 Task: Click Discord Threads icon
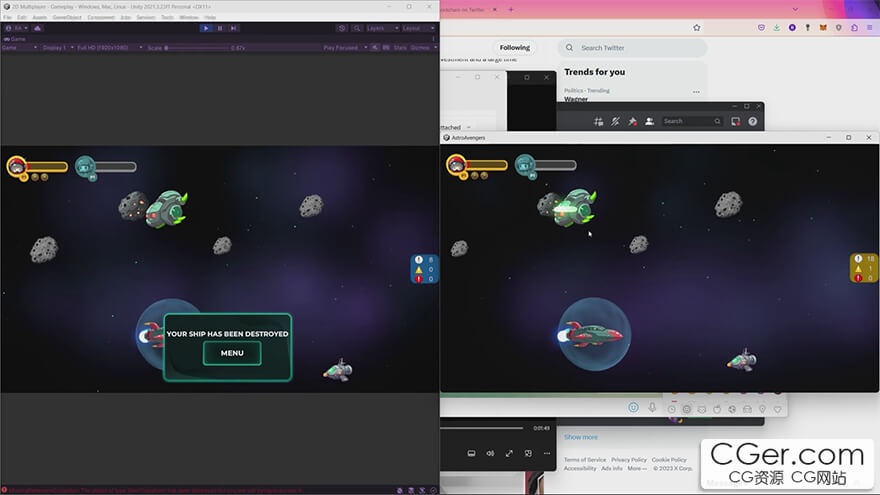pyautogui.click(x=598, y=121)
